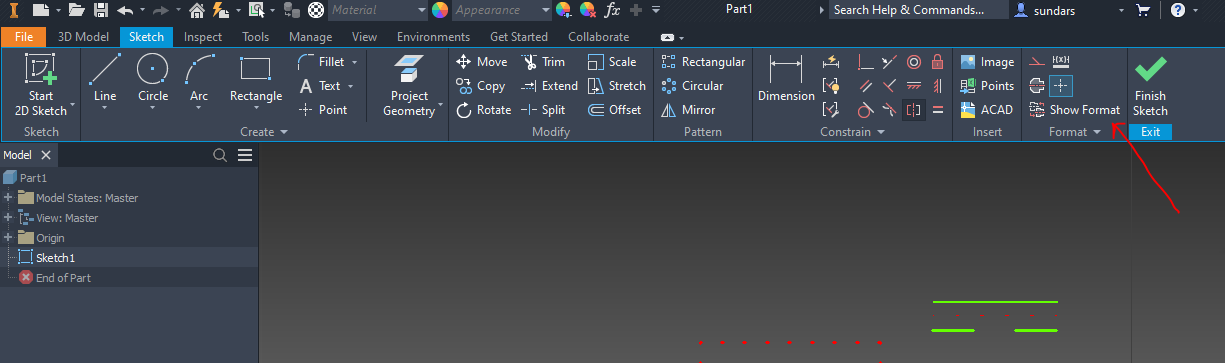The width and height of the screenshot is (1225, 363).
Task: Switch to Inspect tab
Action: click(203, 37)
